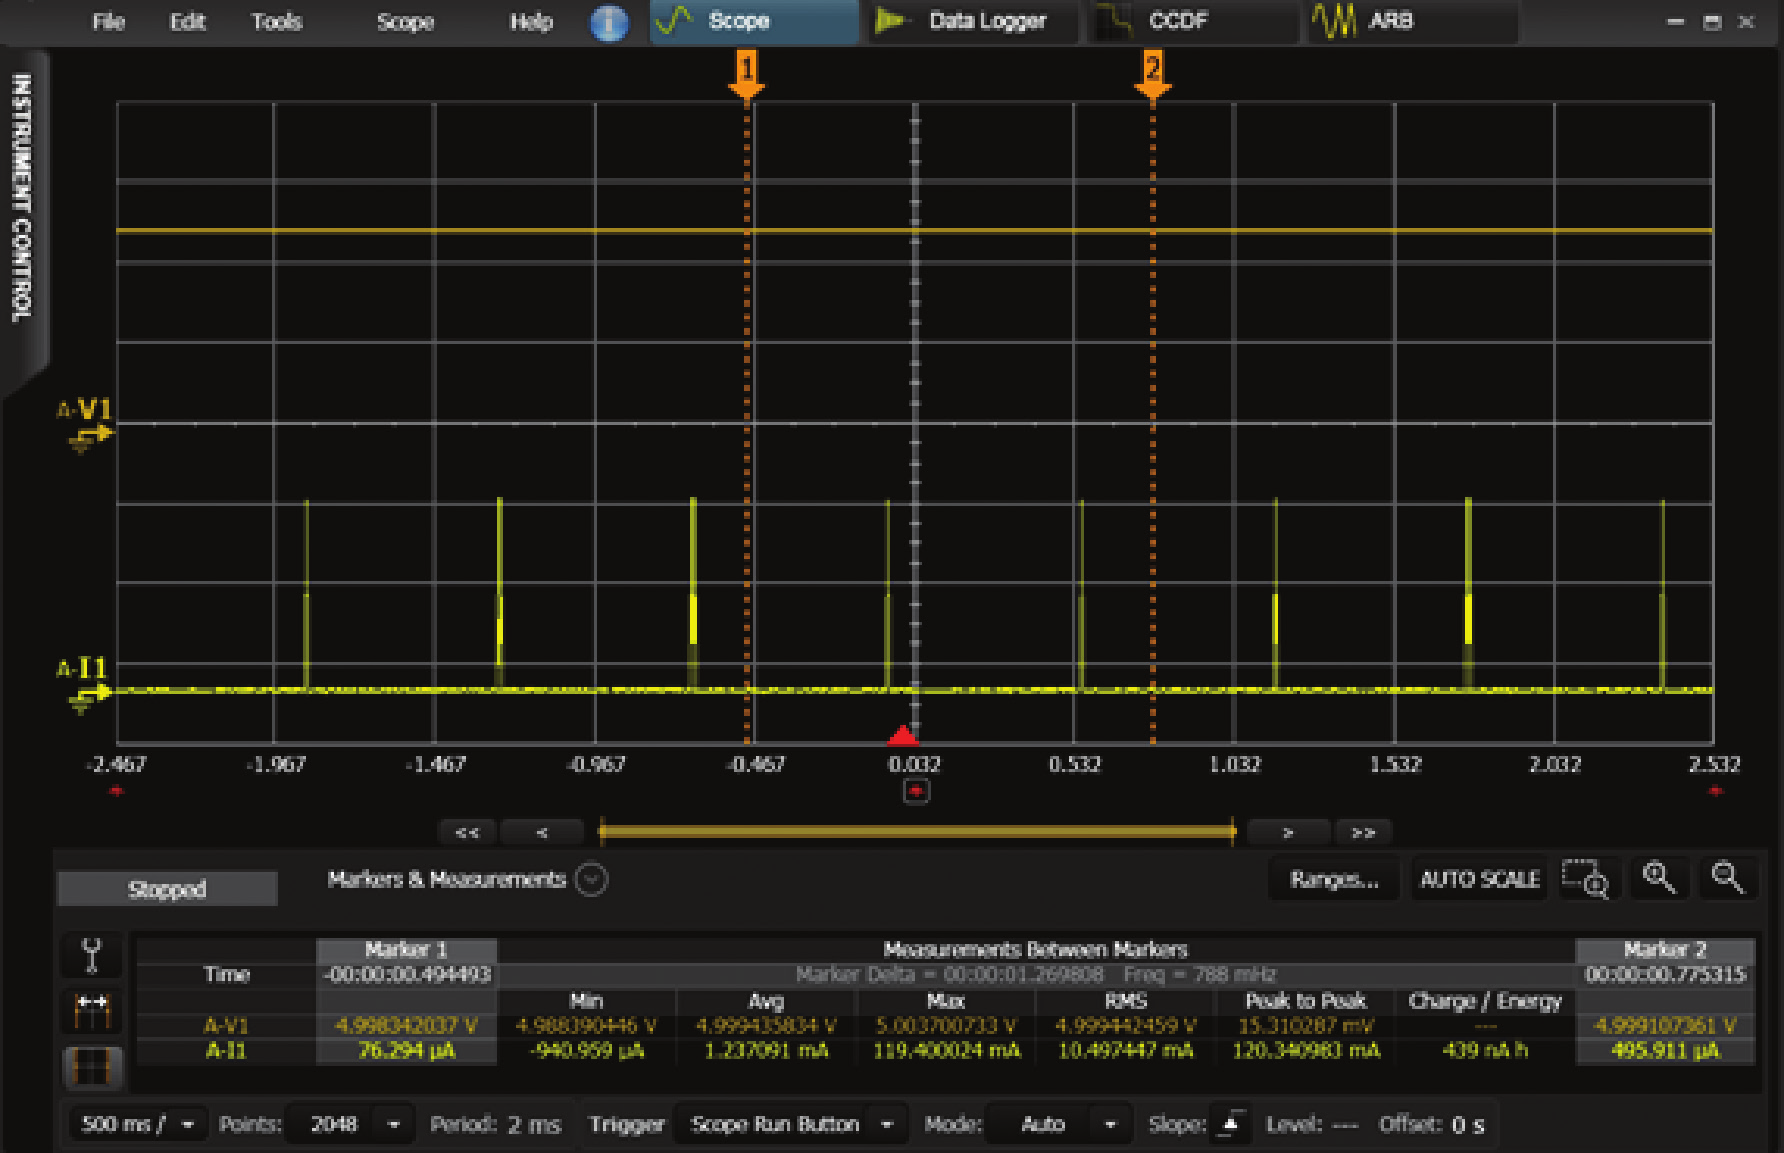Click the A-I1 Marker 2 value 495.911 µA
Screen dimensions: 1784x1153
tap(1665, 1051)
